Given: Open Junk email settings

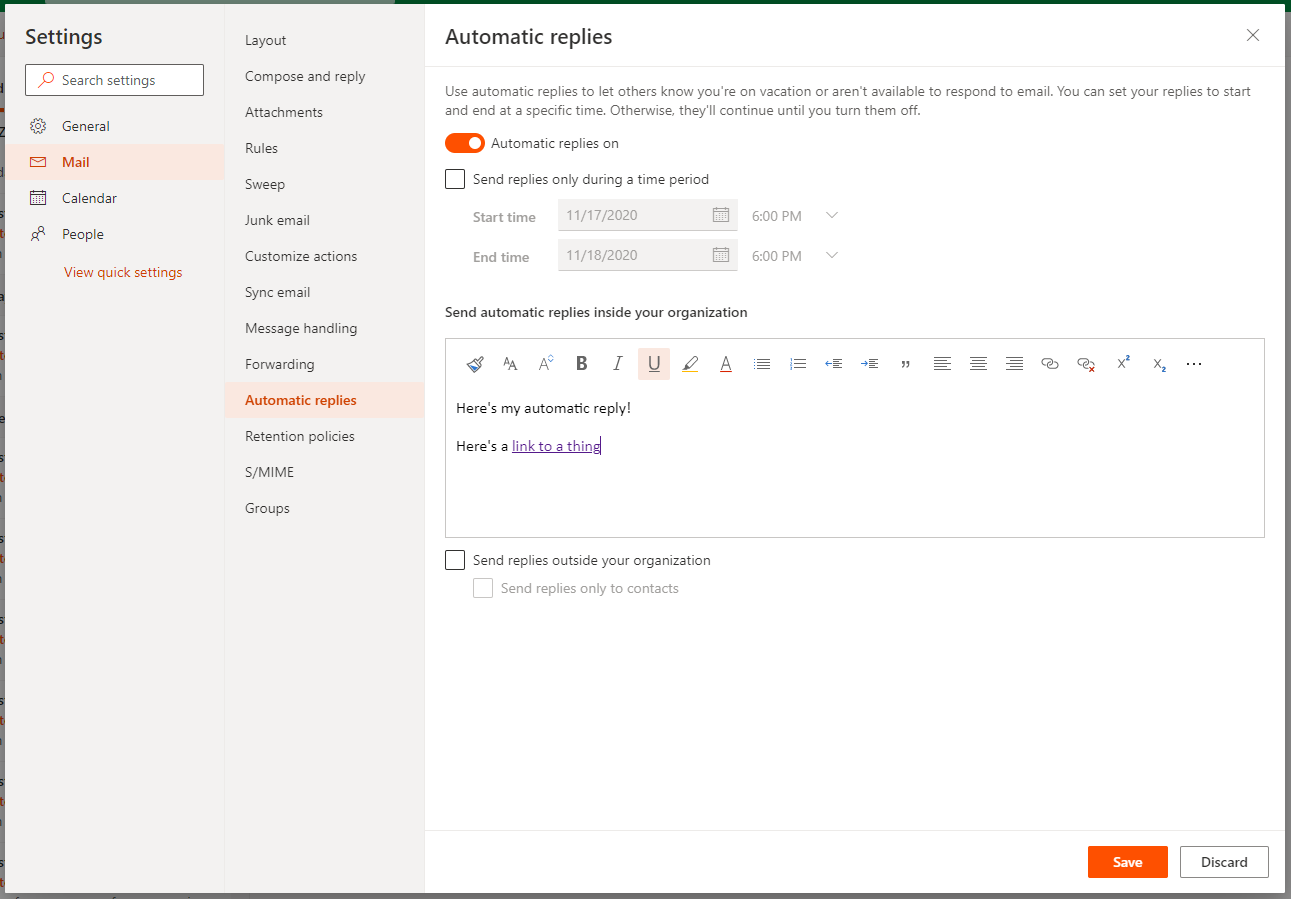Looking at the screenshot, I should pyautogui.click(x=324, y=220).
